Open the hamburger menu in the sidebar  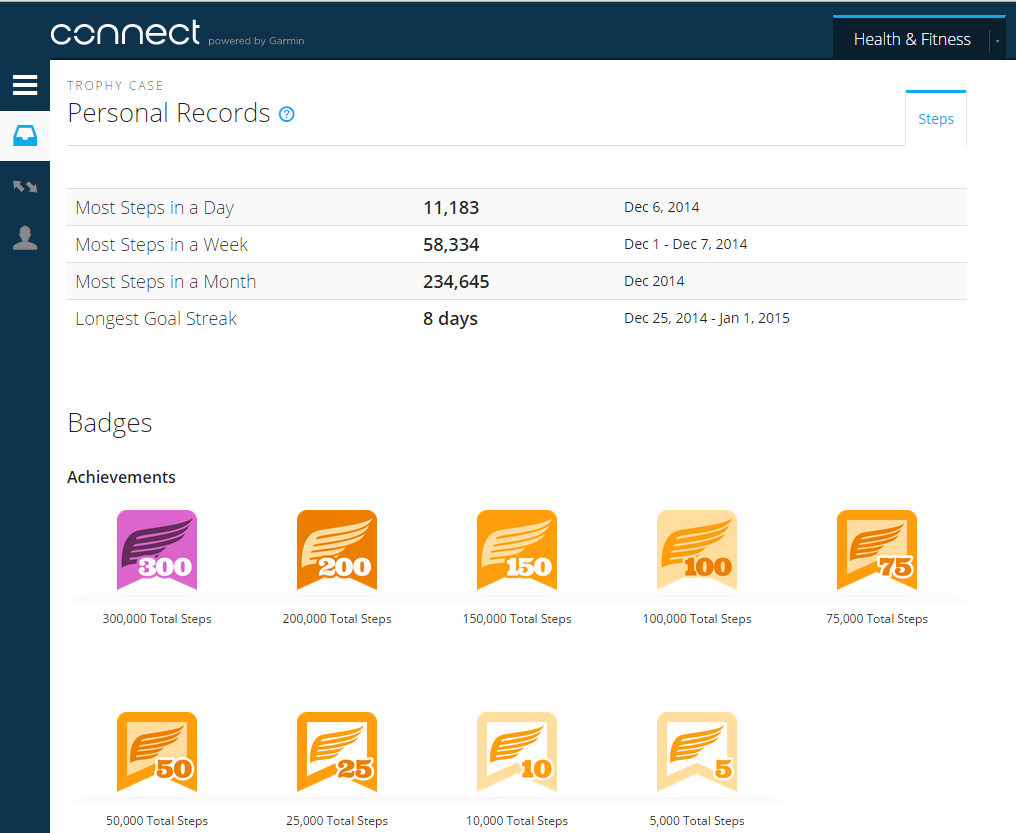25,85
